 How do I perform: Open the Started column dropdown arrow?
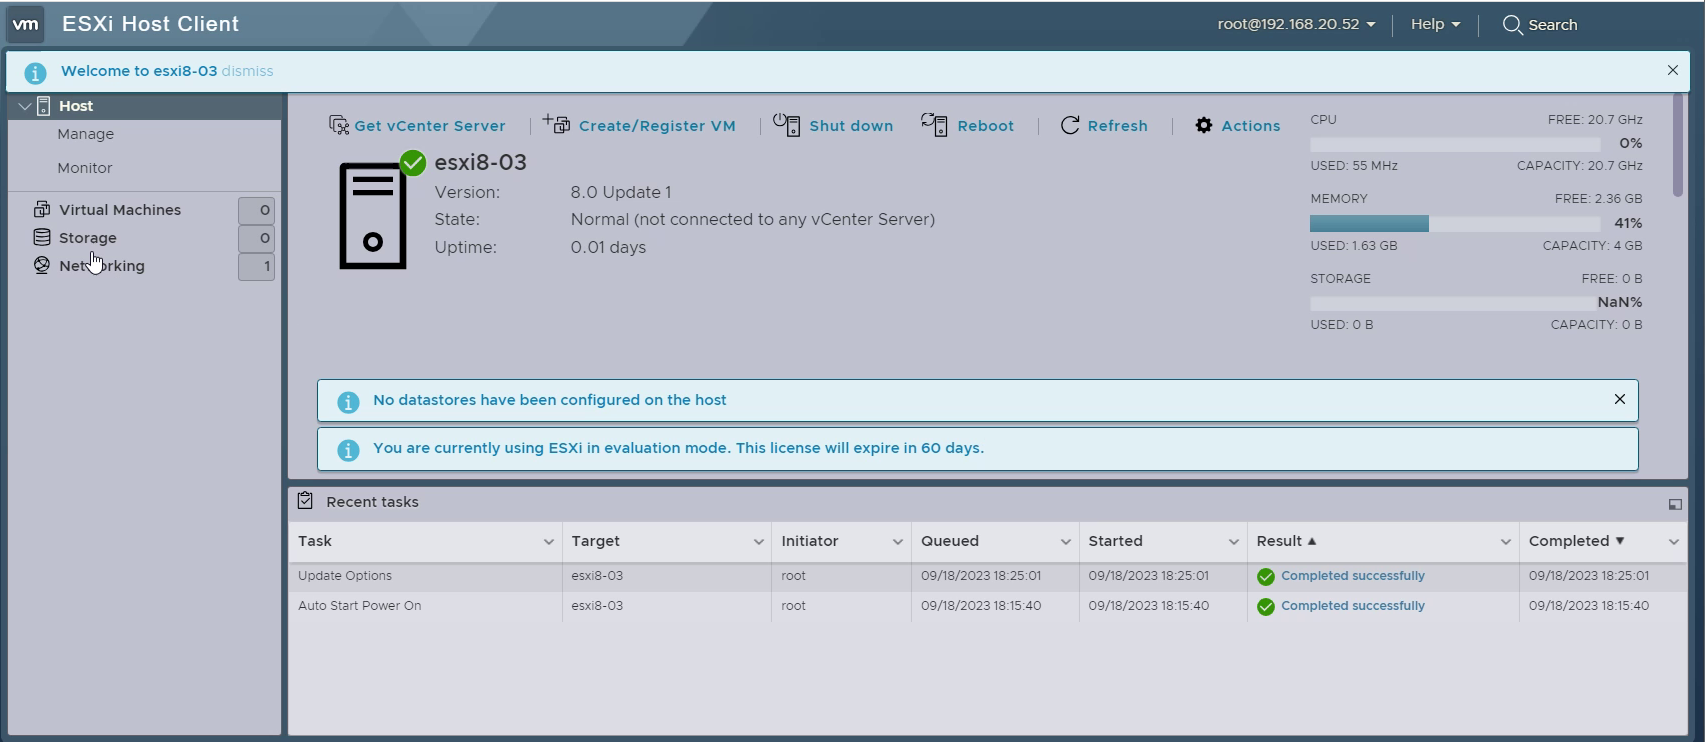click(x=1234, y=542)
